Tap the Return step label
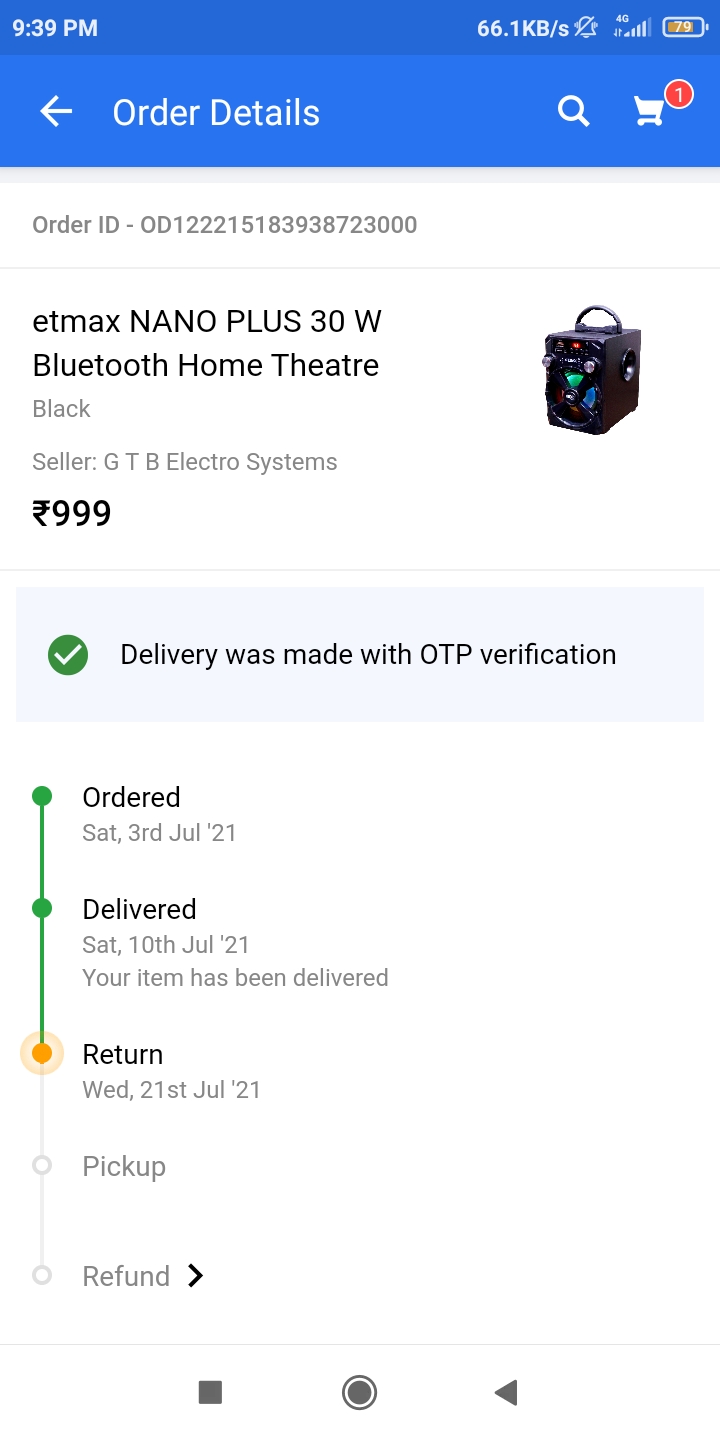720x1440 pixels. [x=123, y=1054]
